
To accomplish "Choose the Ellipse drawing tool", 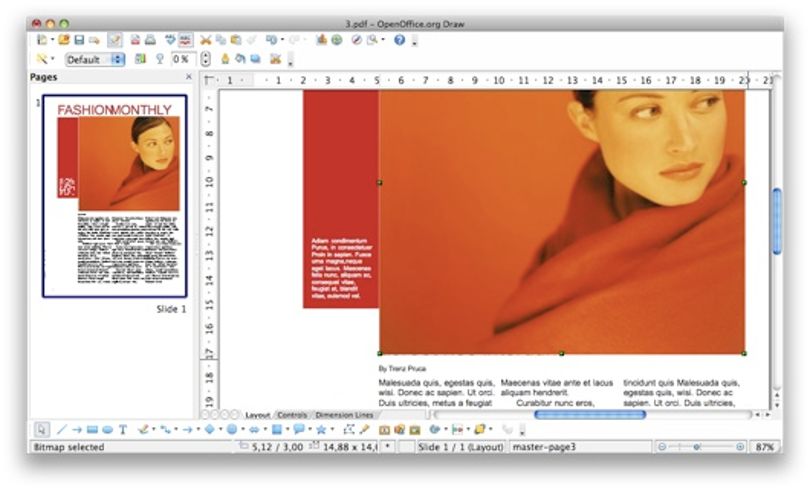I will point(107,429).
